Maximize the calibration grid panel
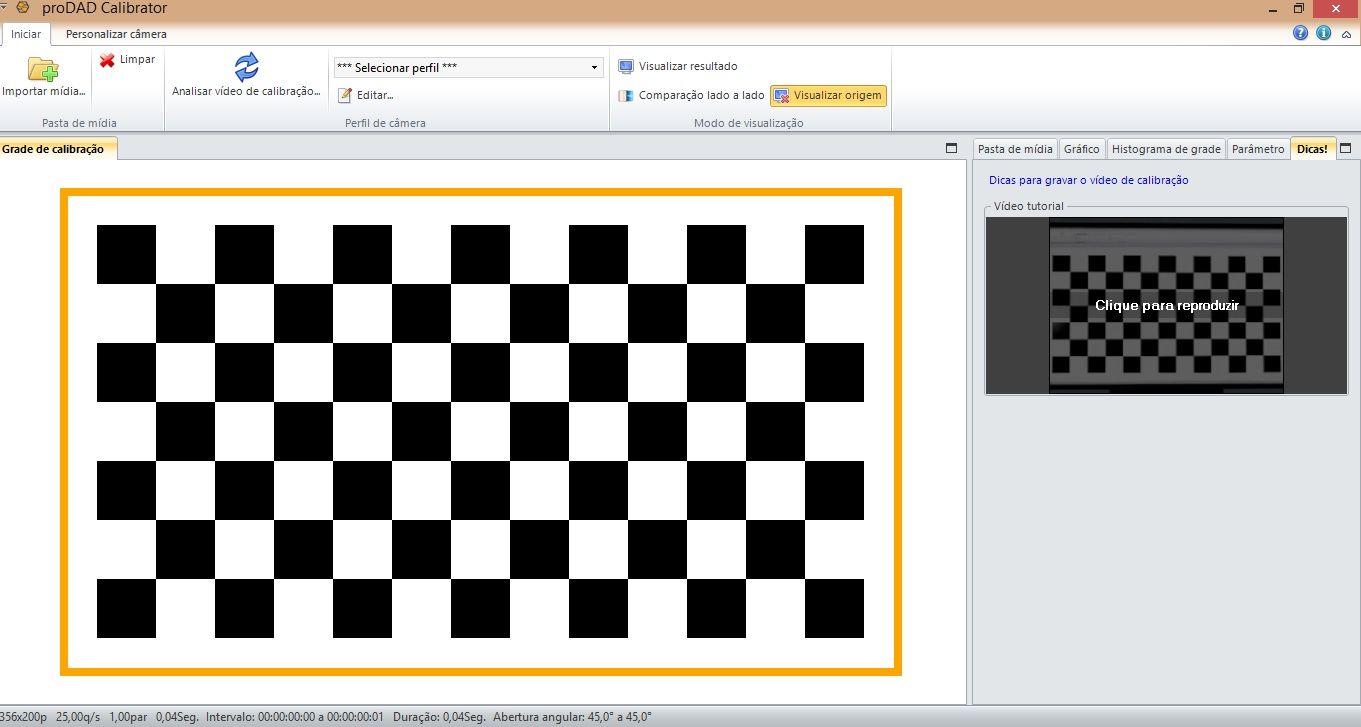Viewport: 1361px width, 727px height. [x=951, y=148]
